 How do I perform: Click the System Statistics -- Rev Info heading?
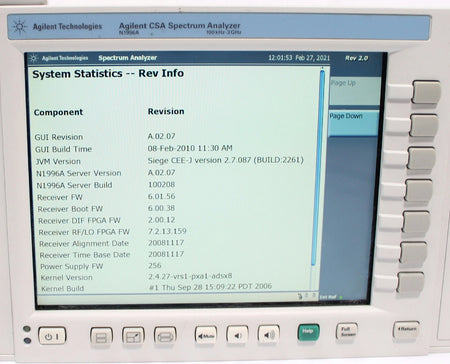coord(108,73)
